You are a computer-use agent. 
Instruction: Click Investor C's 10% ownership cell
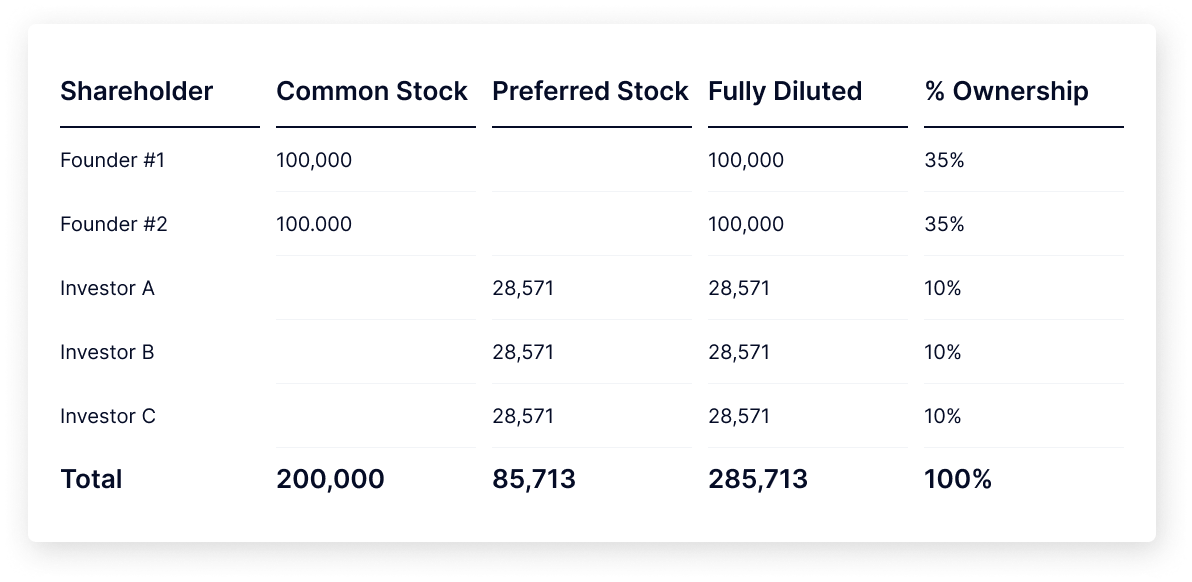coord(943,416)
